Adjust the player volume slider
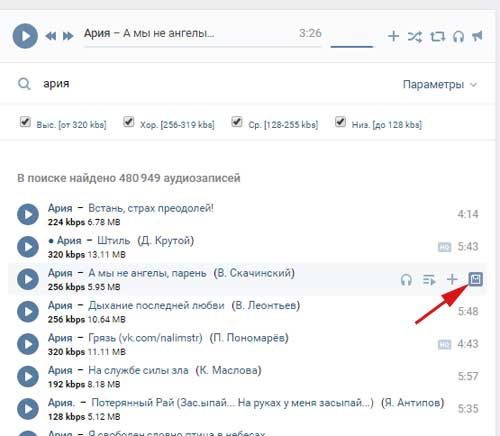This screenshot has width=500, height=436. [x=352, y=47]
